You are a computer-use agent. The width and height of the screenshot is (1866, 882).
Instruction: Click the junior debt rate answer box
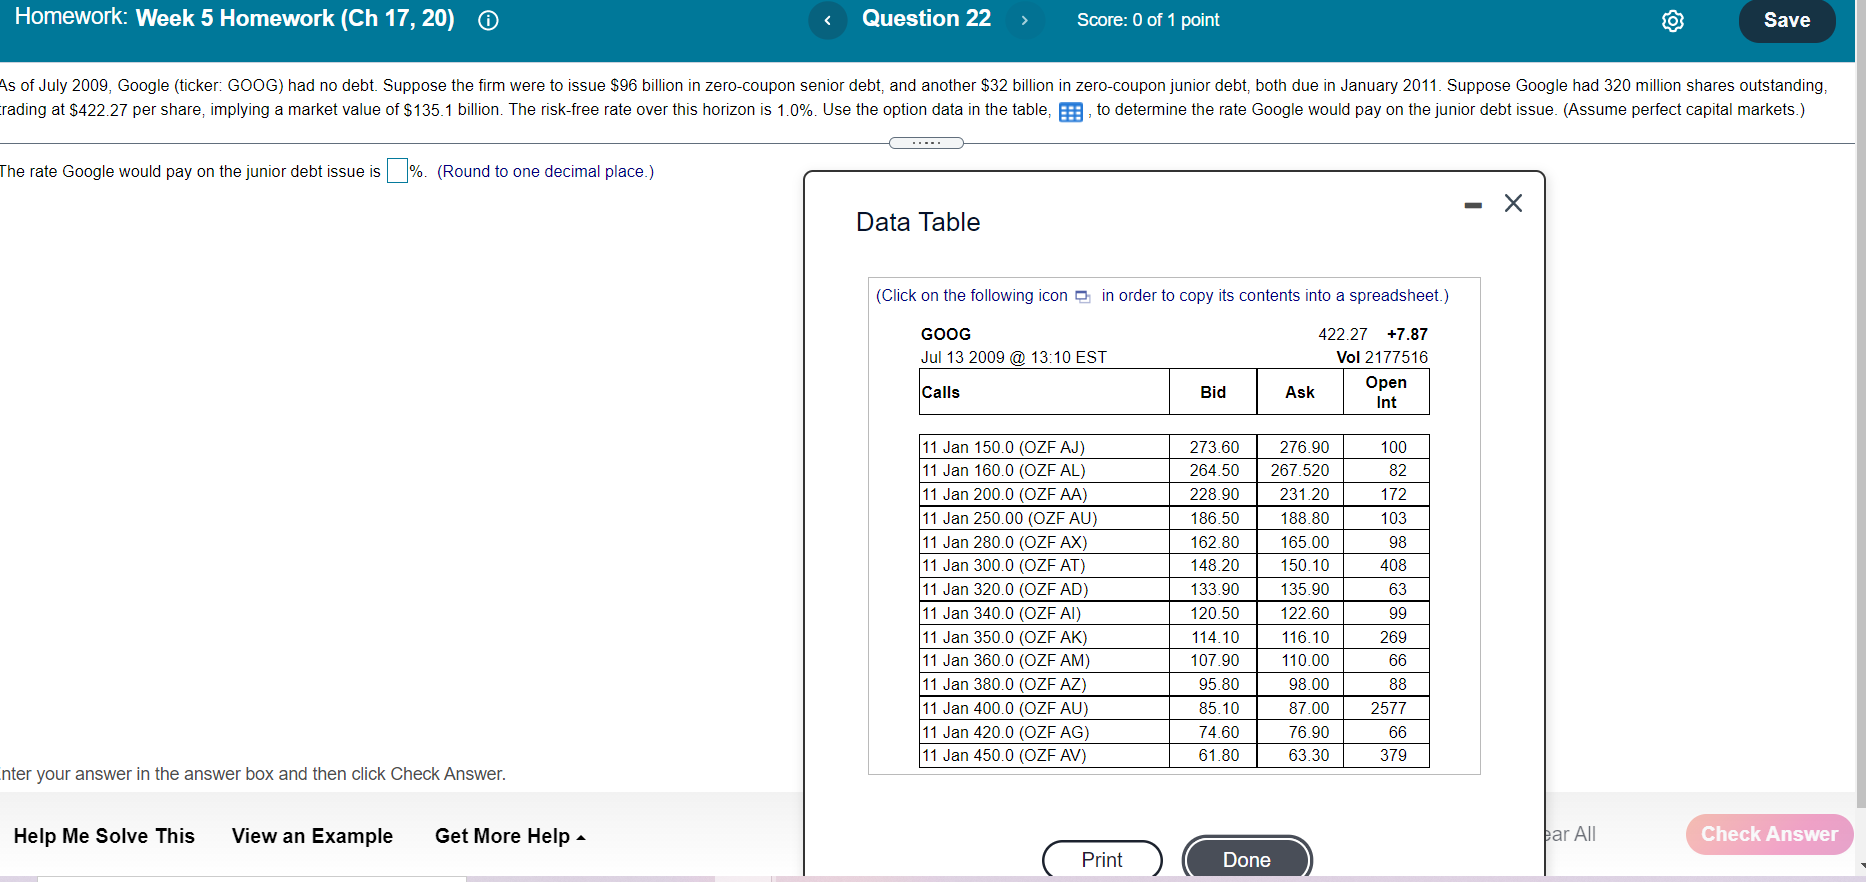click(x=397, y=171)
